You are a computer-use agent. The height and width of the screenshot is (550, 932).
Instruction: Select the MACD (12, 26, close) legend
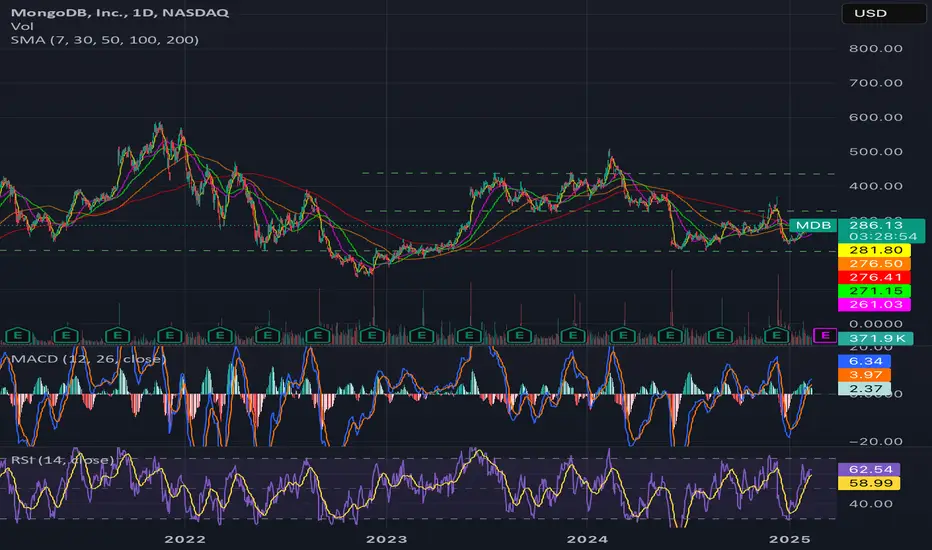point(88,359)
